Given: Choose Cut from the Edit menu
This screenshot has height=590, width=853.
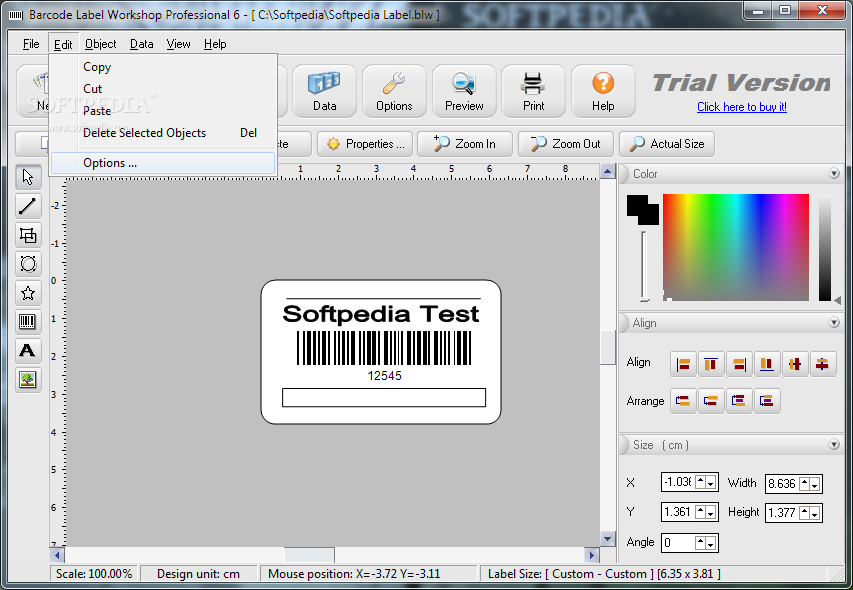Looking at the screenshot, I should point(163,89).
